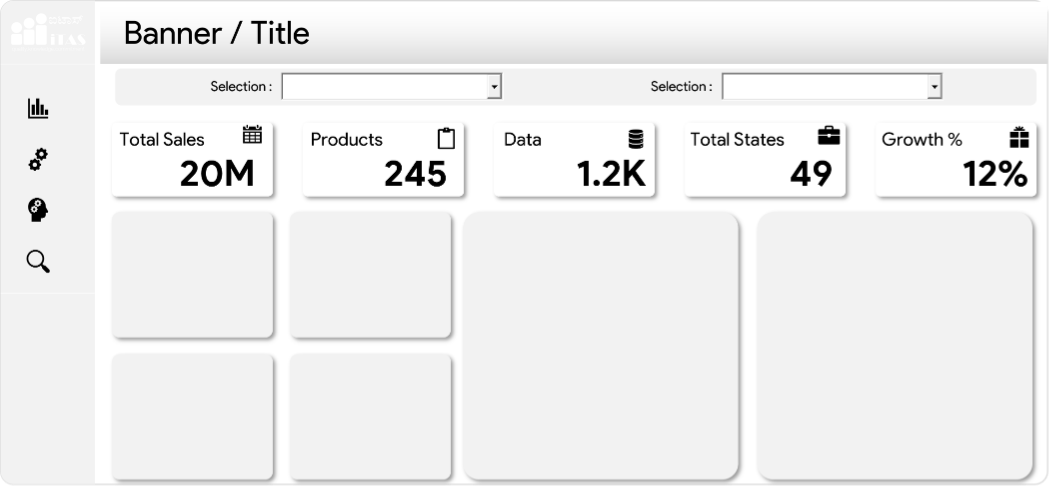Image resolution: width=1050 pixels, height=486 pixels.
Task: Click inside the second Selection combo box
Action: click(824, 87)
